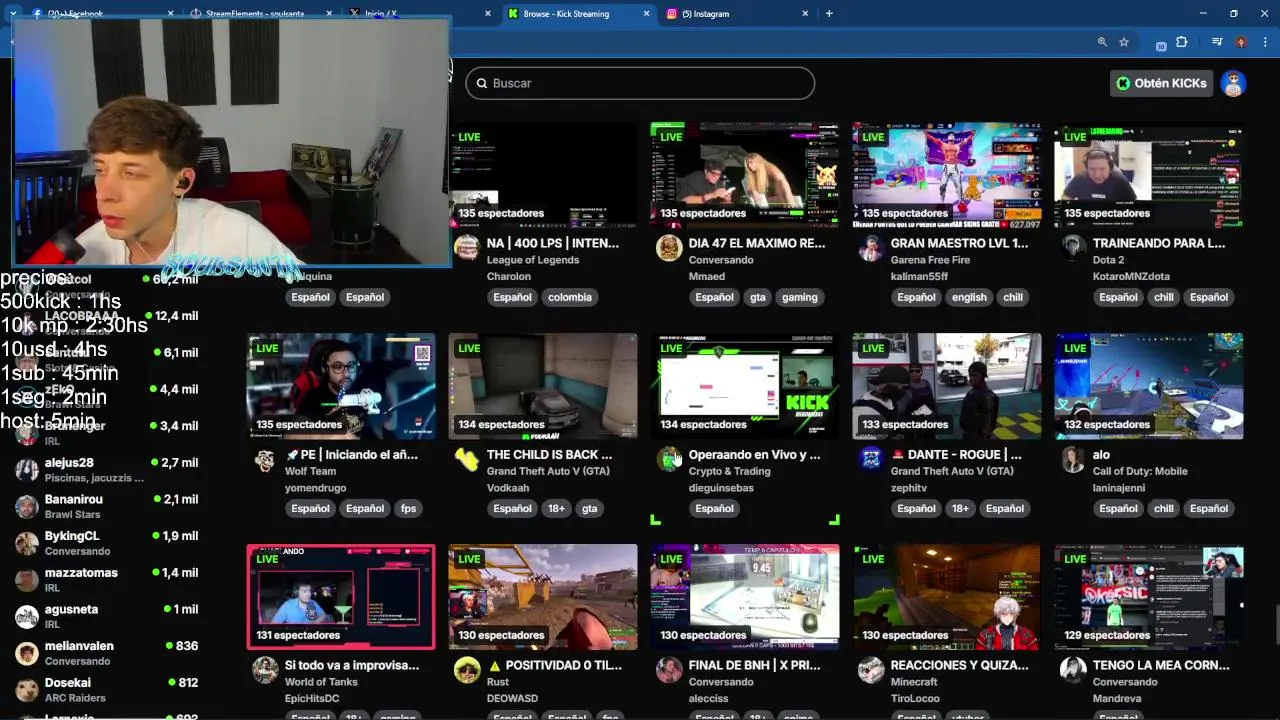1280x720 pixels.
Task: Click Bananirou avatar in the sidebar
Action: [27, 506]
